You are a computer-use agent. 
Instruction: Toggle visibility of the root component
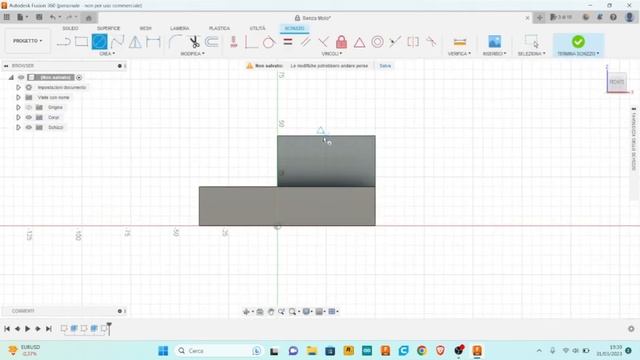(x=21, y=77)
